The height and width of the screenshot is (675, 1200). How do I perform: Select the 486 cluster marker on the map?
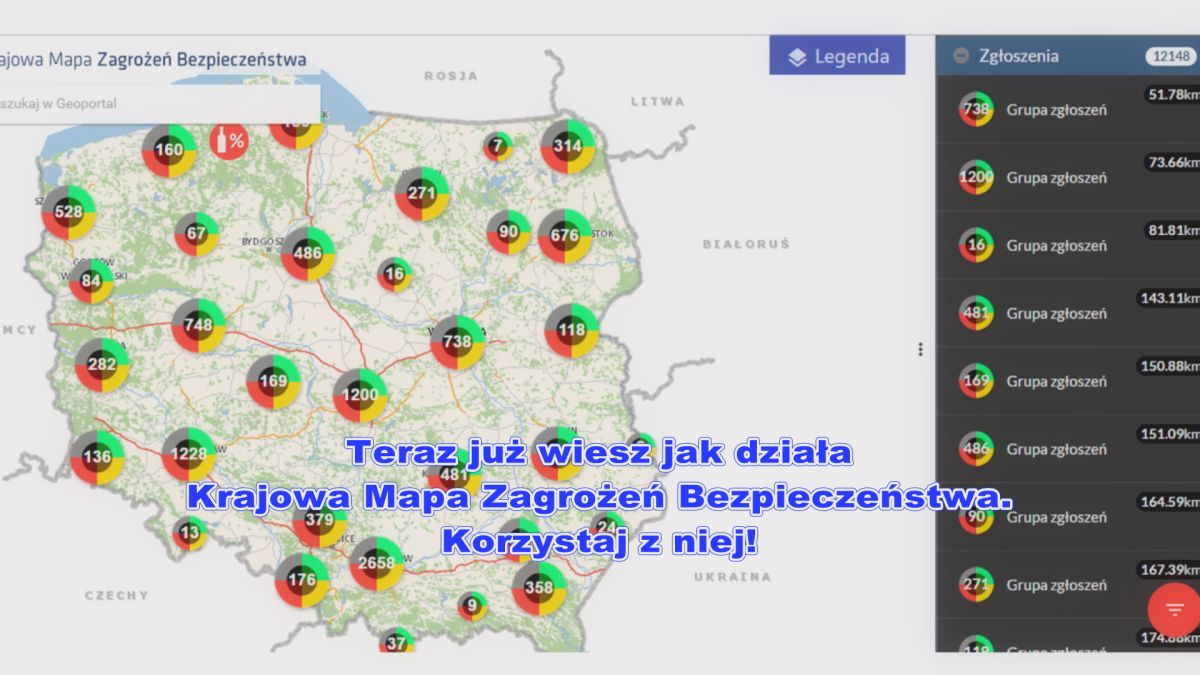pyautogui.click(x=307, y=253)
